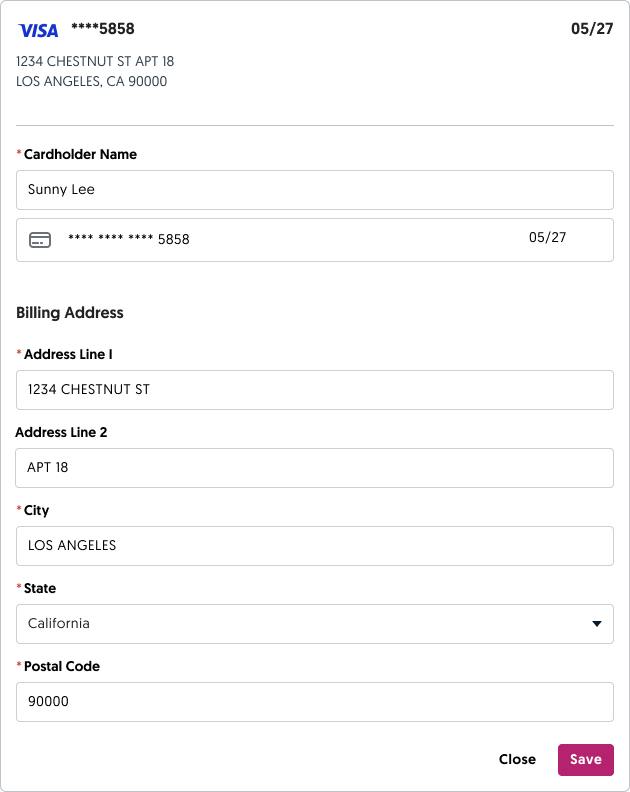Click the masked card number ending 5858 field

pos(128,240)
